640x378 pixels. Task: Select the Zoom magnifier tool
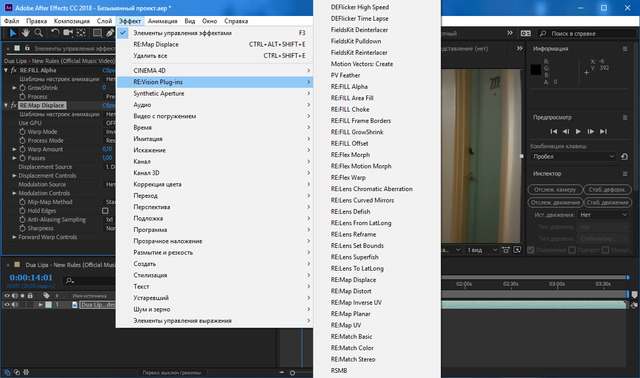[38, 33]
